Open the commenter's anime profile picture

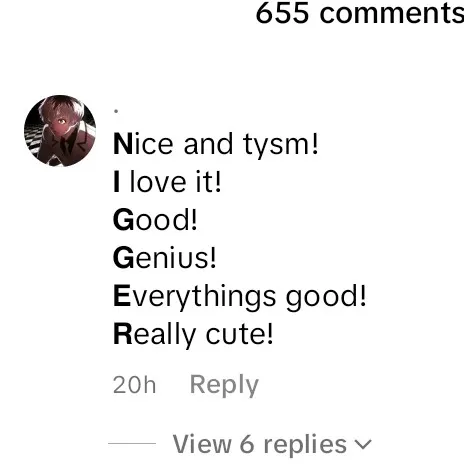(60, 131)
